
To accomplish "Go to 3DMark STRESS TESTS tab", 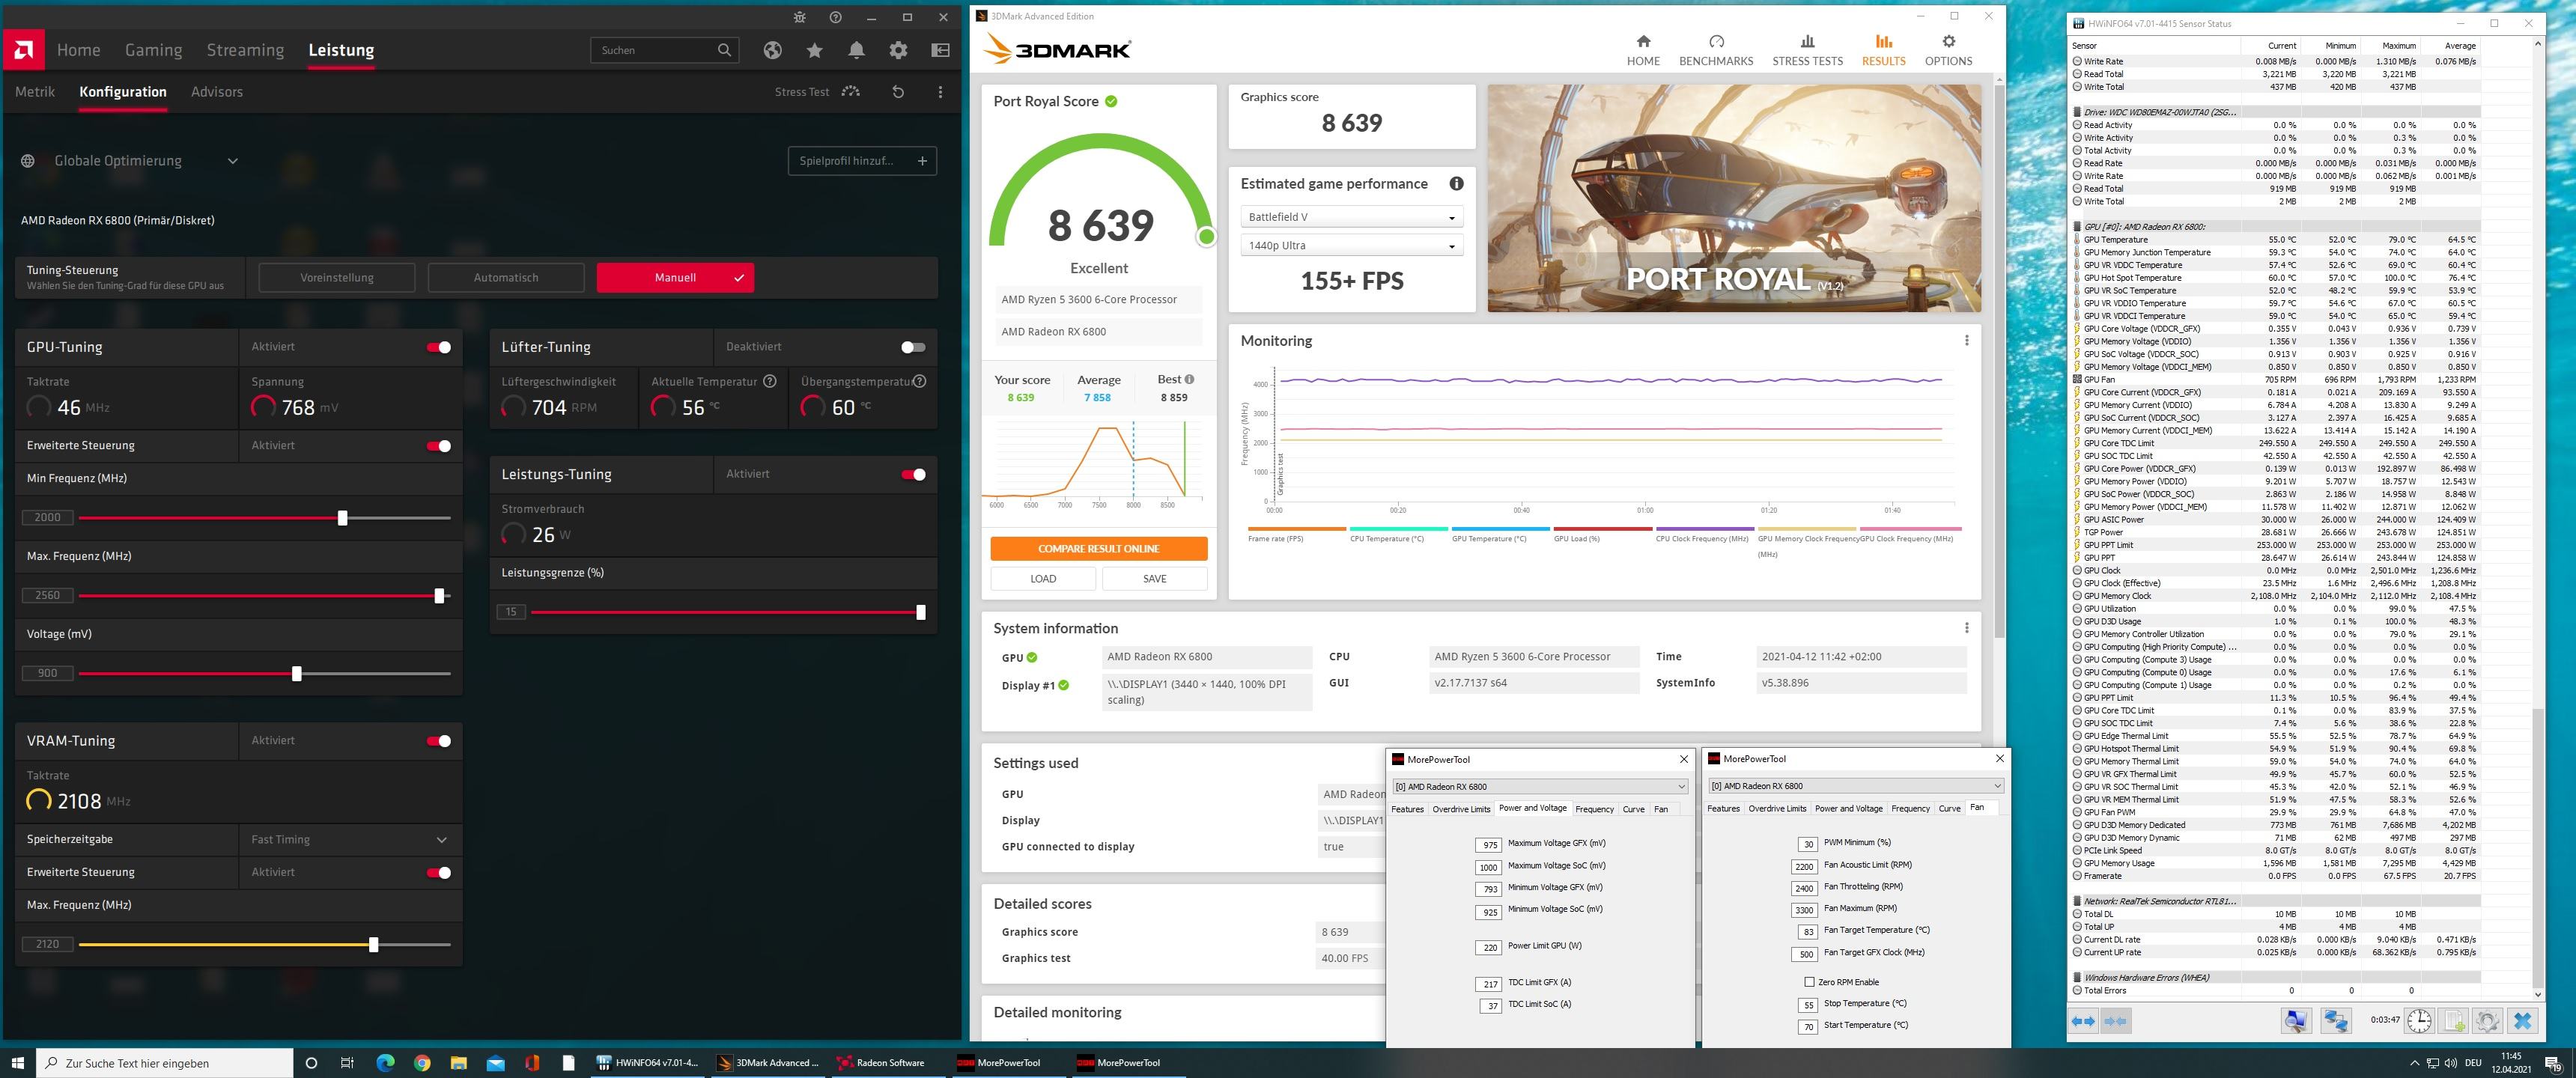I will [x=1807, y=51].
